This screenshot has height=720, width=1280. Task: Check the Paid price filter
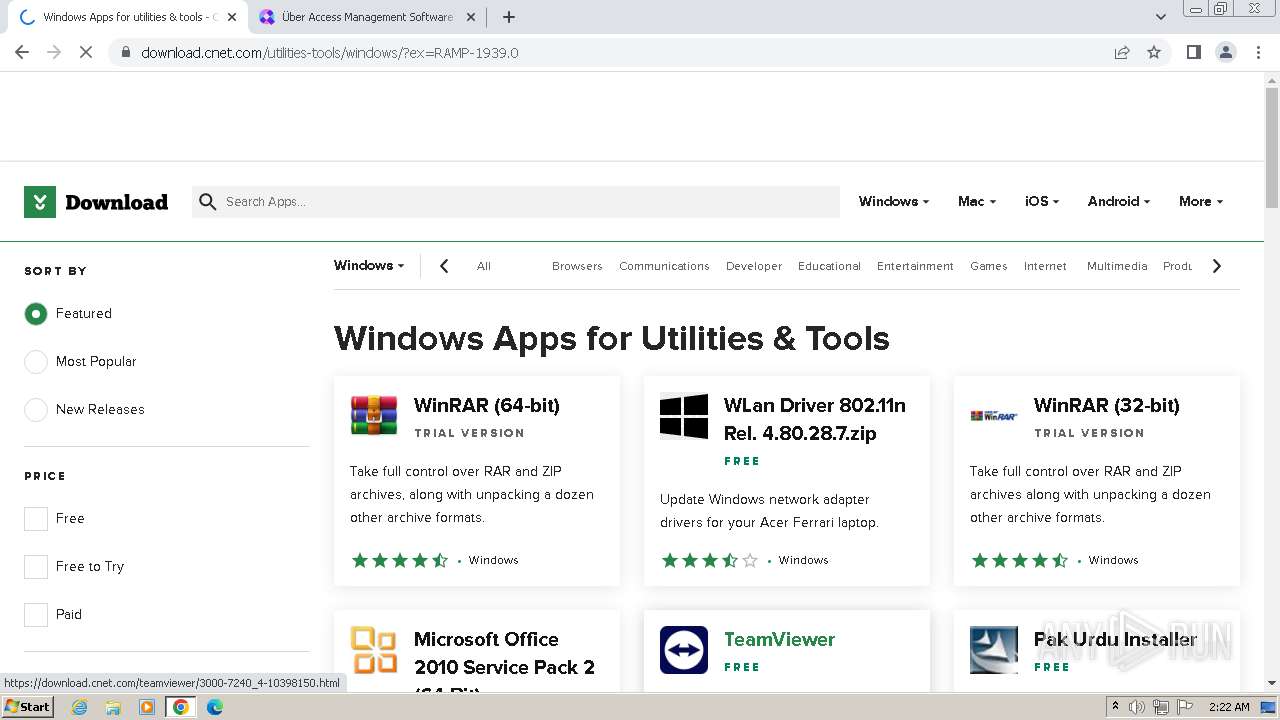36,615
